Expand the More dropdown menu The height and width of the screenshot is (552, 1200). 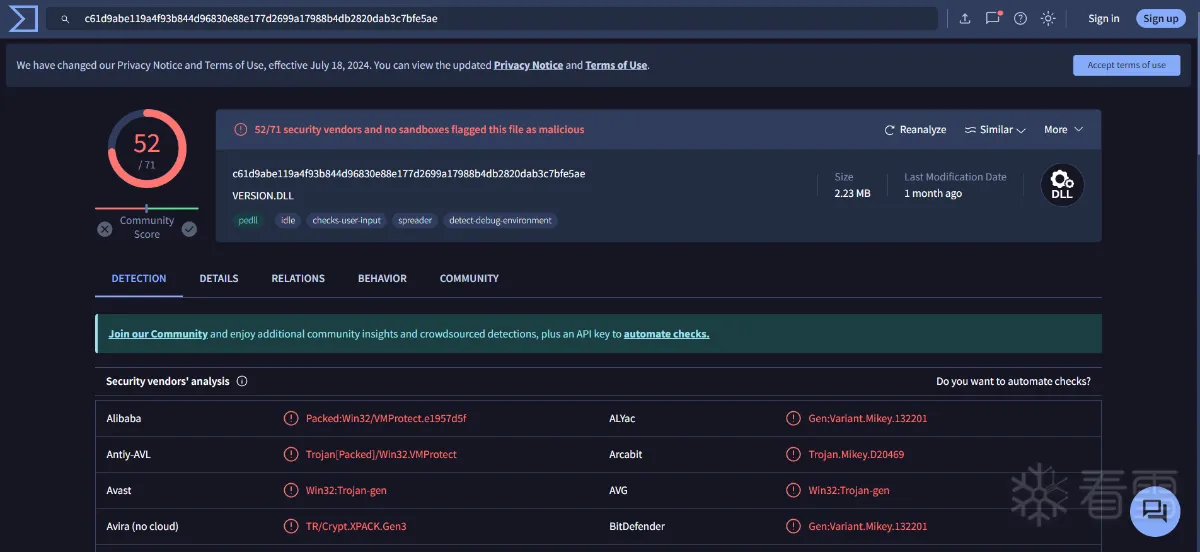(1063, 130)
